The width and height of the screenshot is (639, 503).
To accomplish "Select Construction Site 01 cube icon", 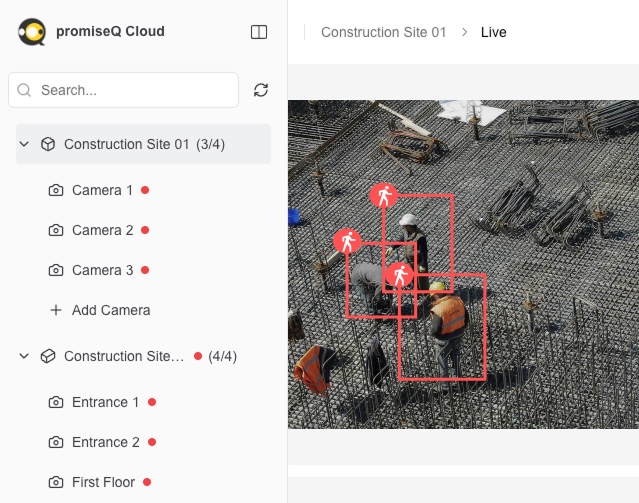I will [x=48, y=144].
